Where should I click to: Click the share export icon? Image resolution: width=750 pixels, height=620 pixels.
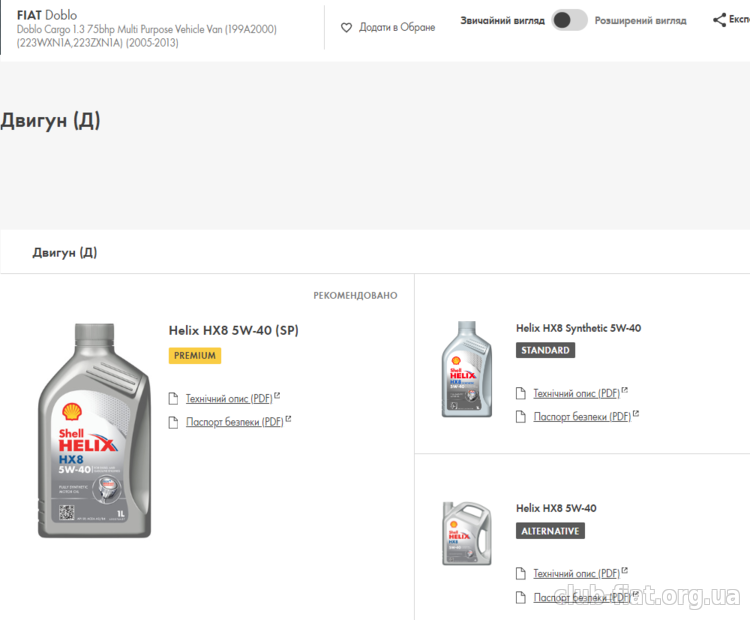(x=719, y=20)
